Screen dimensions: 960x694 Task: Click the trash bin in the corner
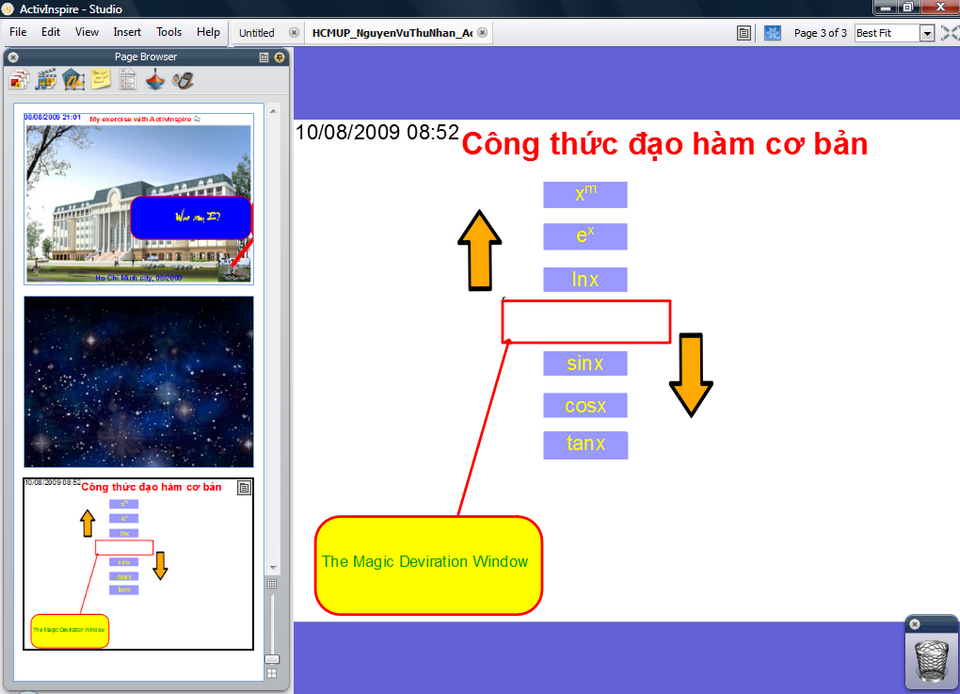tap(930, 660)
